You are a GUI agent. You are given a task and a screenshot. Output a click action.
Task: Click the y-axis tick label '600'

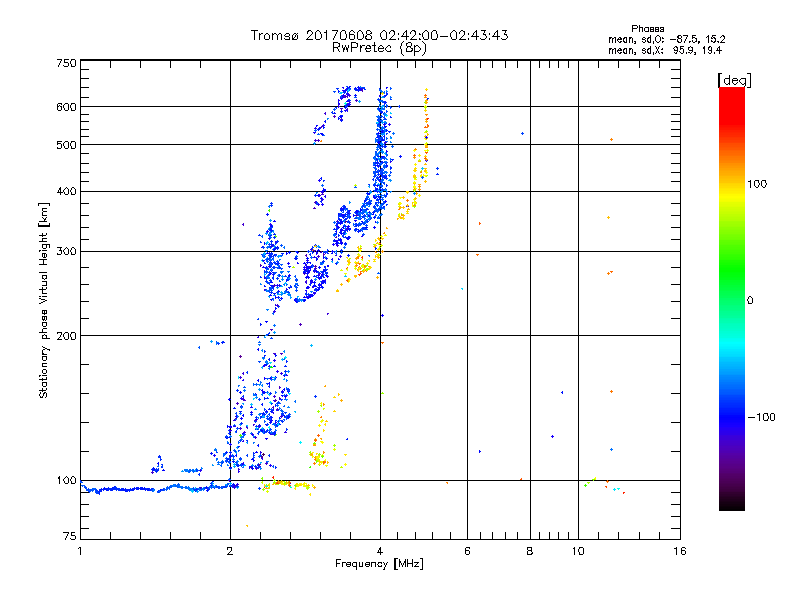(66, 107)
